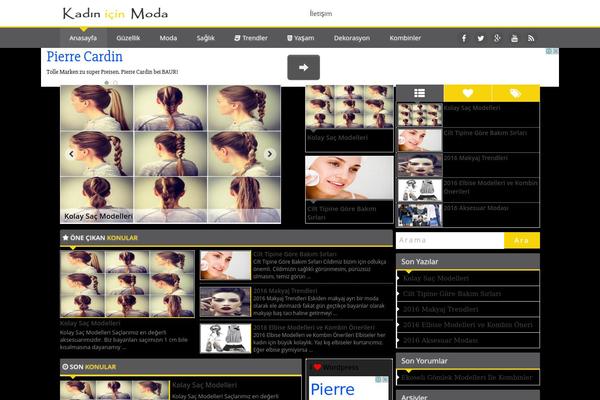Open Cilt Tipine Göre Bakım Sırları face card
The image size is (600, 400).
coord(349,189)
